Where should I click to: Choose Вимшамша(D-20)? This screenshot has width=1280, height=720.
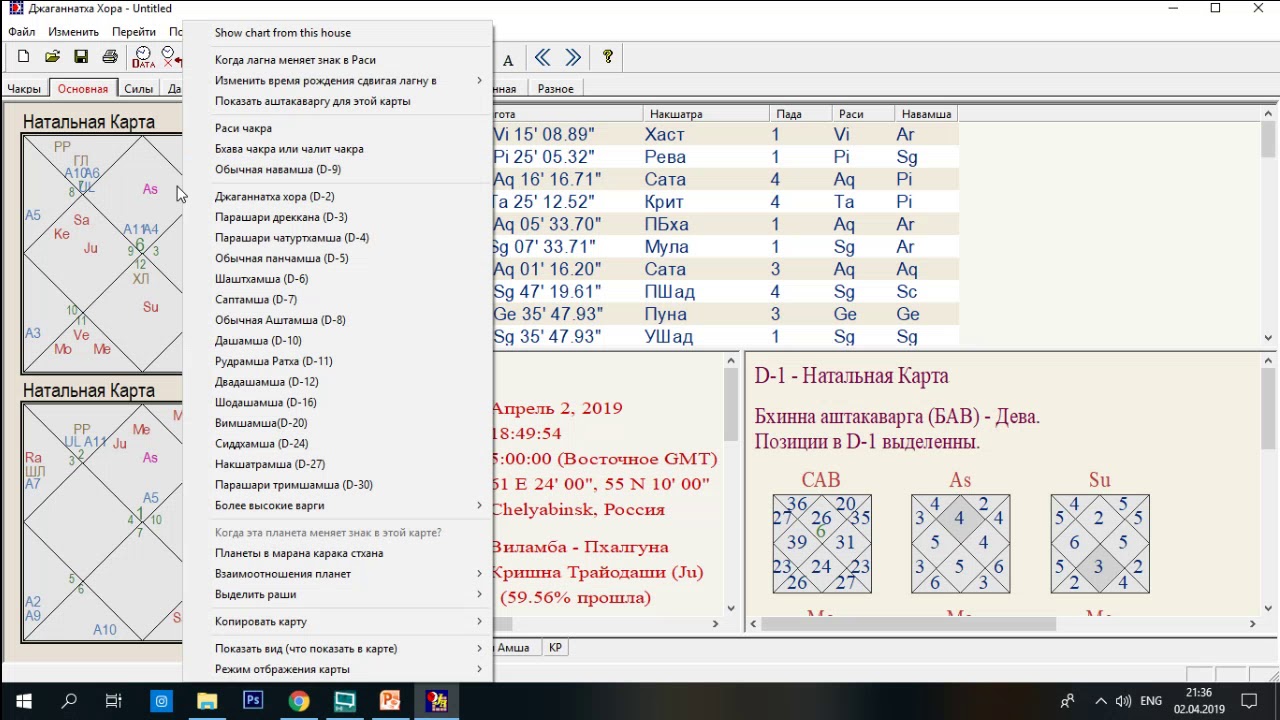pos(338,423)
